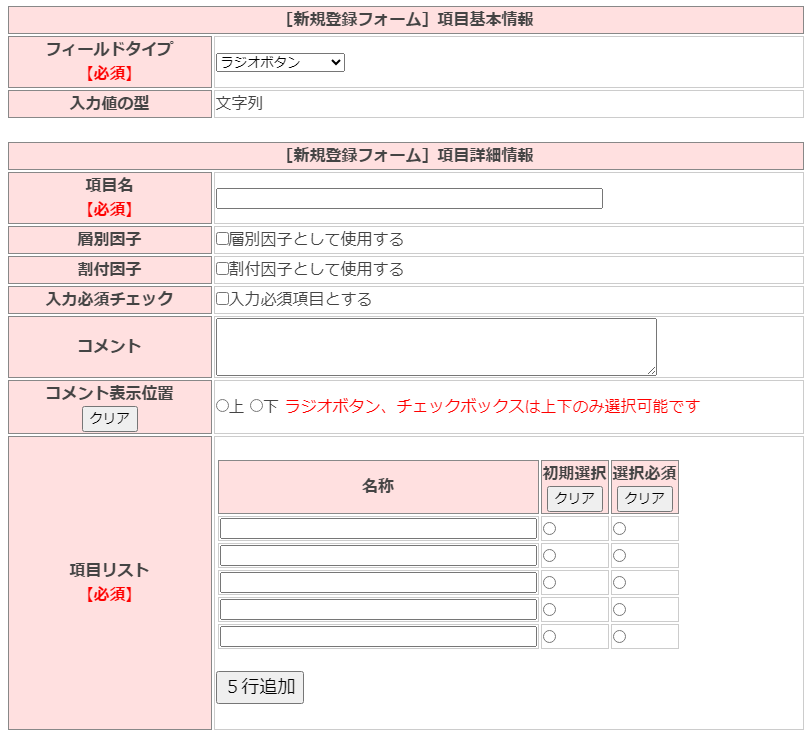Focus the fifth 名称 input row
The width and height of the screenshot is (808, 736).
(378, 637)
